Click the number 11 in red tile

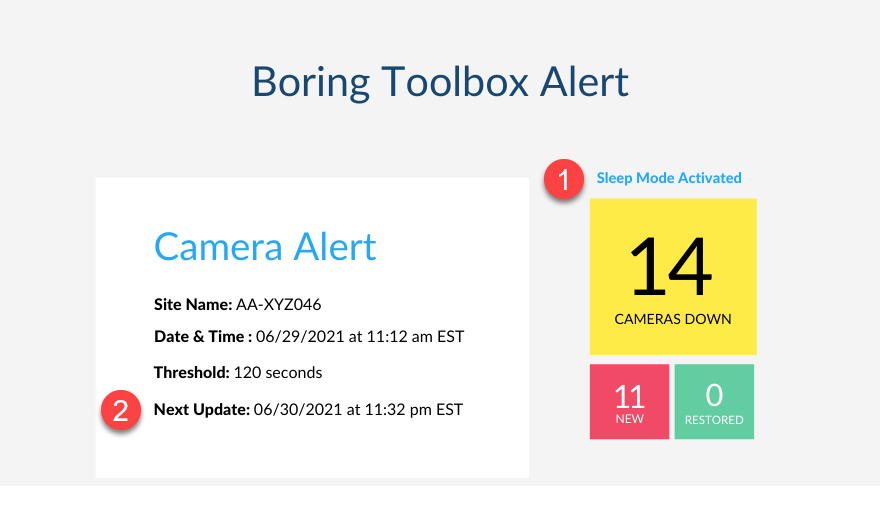[629, 396]
